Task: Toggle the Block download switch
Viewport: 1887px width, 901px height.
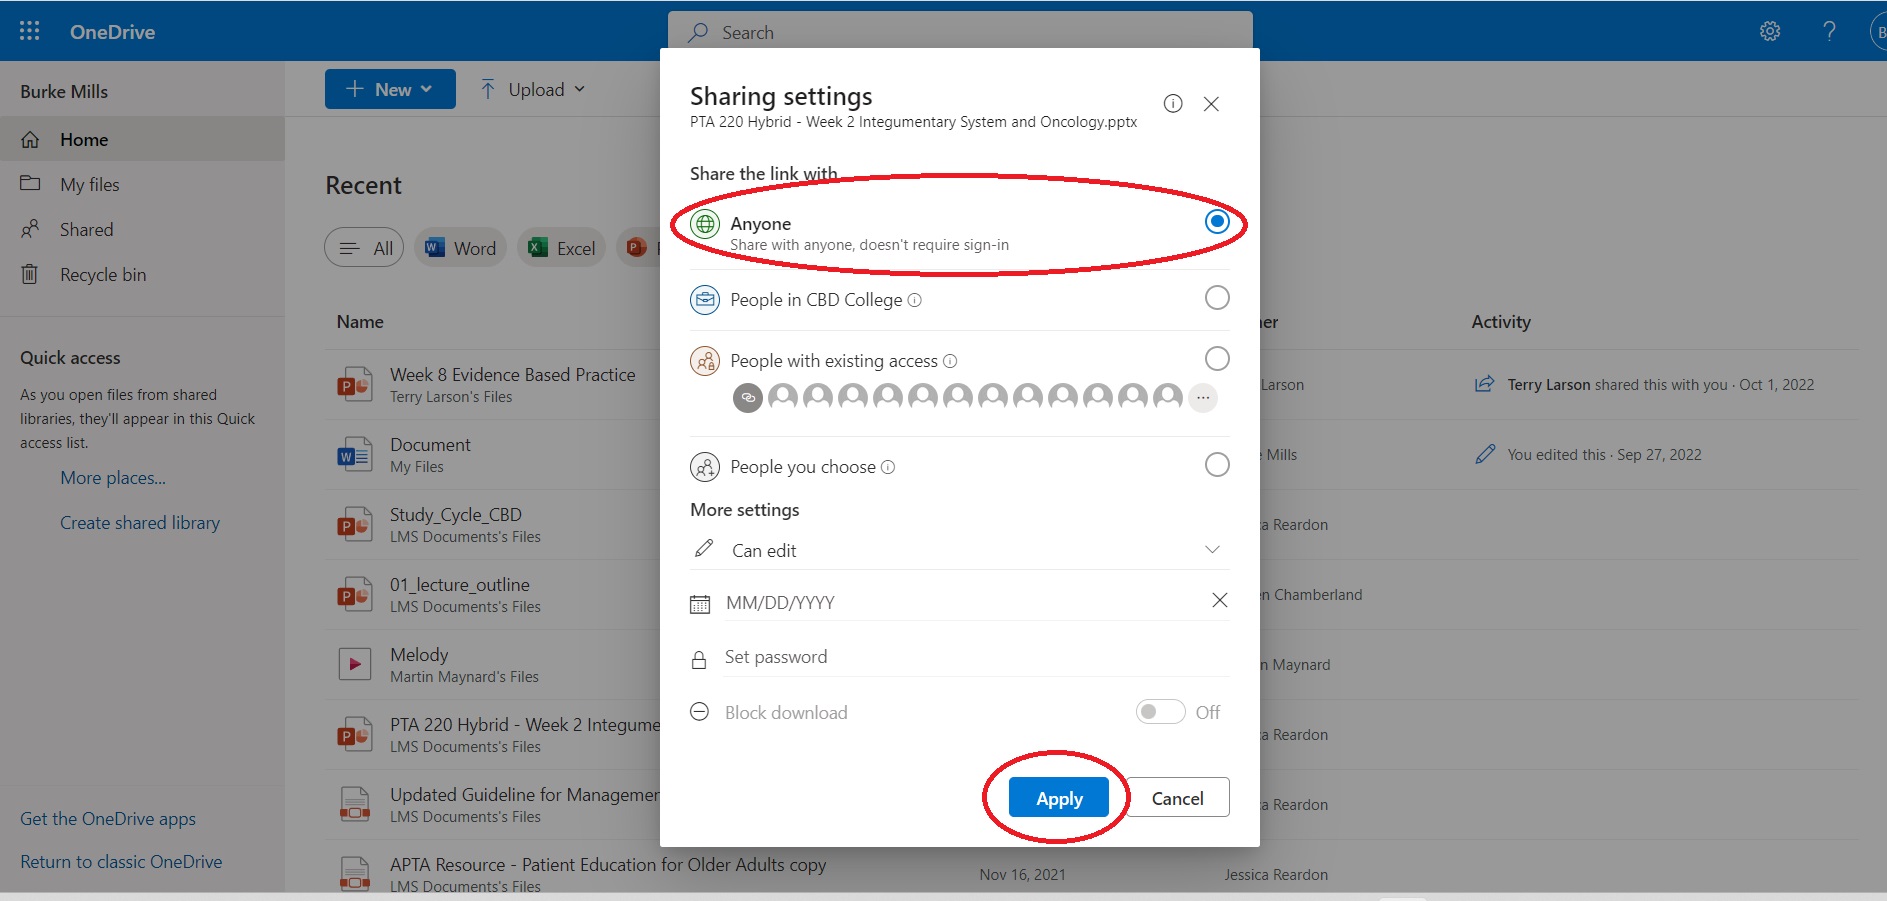Action: pyautogui.click(x=1160, y=712)
